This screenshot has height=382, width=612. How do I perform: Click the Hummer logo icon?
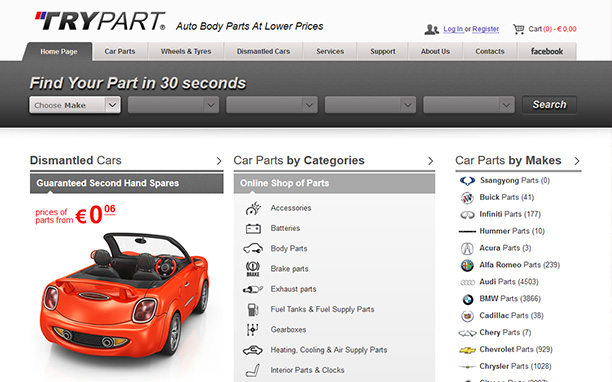[467, 231]
